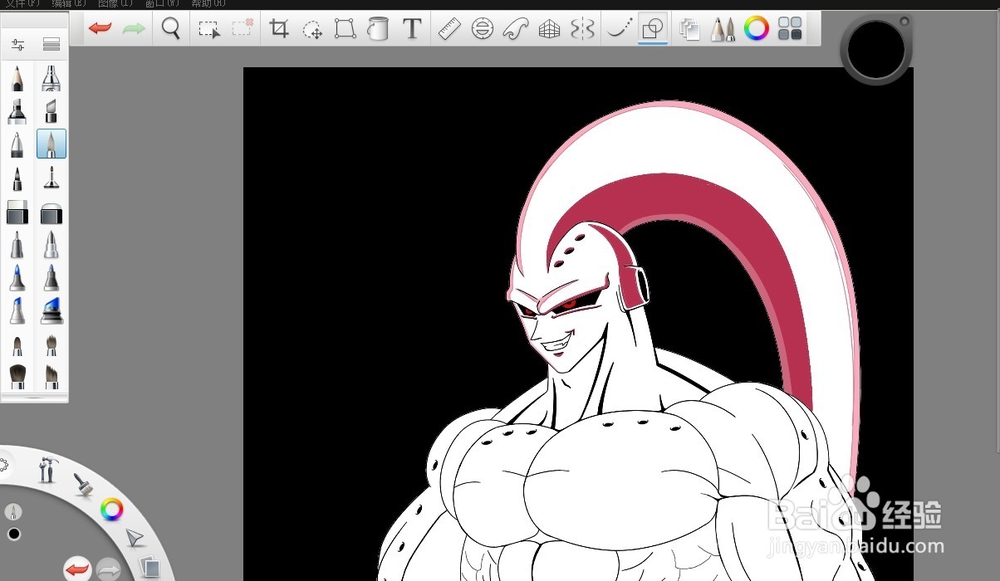Image resolution: width=1000 pixels, height=581 pixels.
Task: Open the 编辑 (Edit) menu
Action: pyautogui.click(x=69, y=4)
